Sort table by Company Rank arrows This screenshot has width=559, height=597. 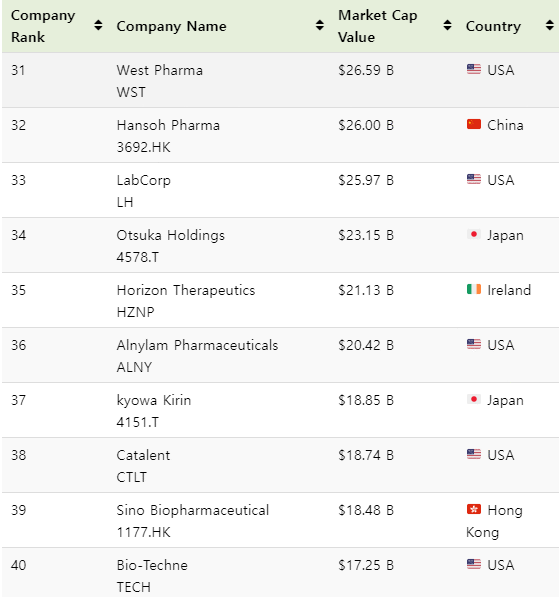98,26
